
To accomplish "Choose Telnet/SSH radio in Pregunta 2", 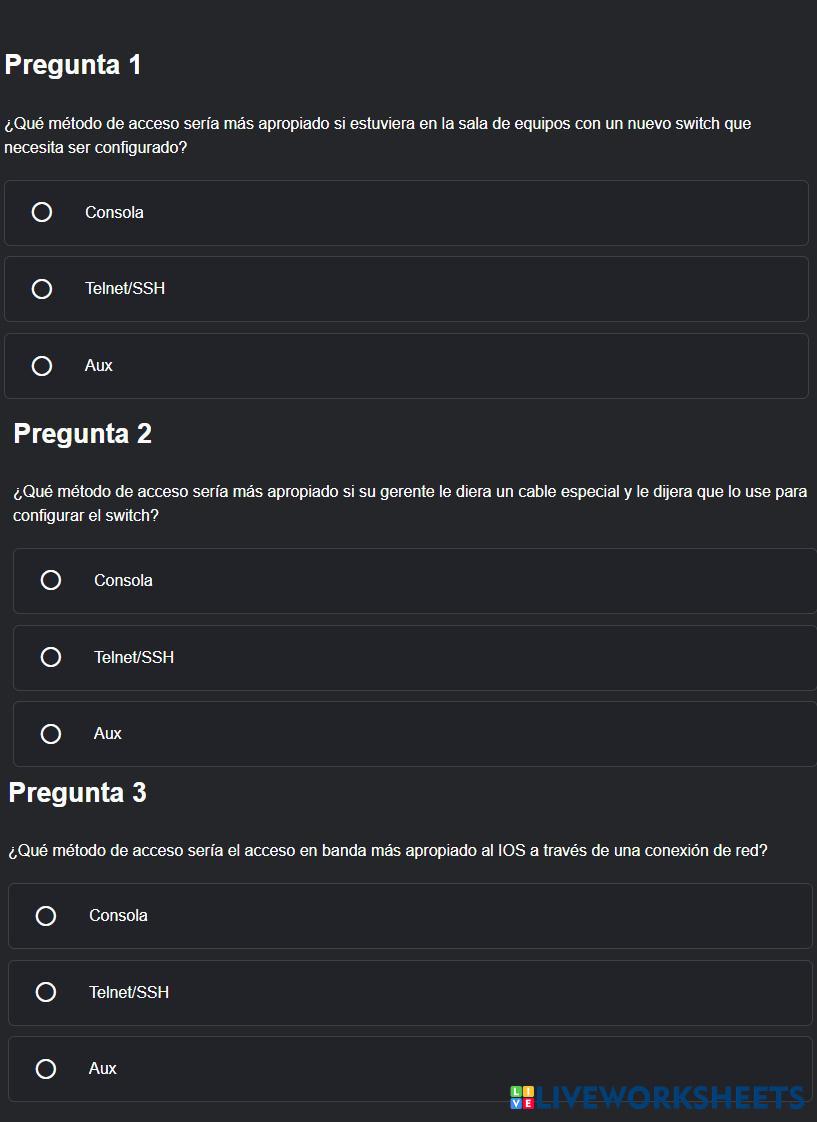I will click(x=51, y=657).
